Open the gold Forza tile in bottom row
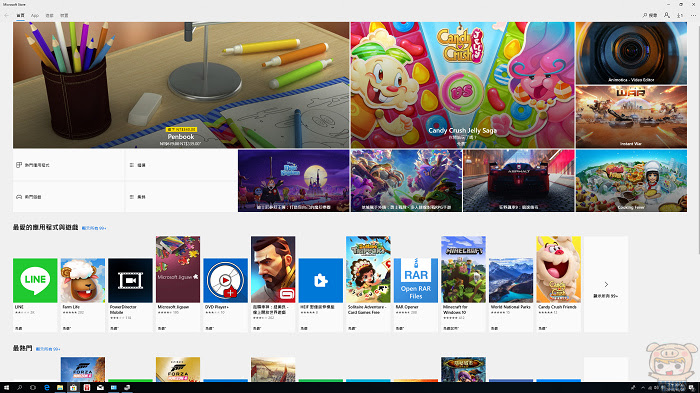This screenshot has height=393, width=700. tap(178, 369)
